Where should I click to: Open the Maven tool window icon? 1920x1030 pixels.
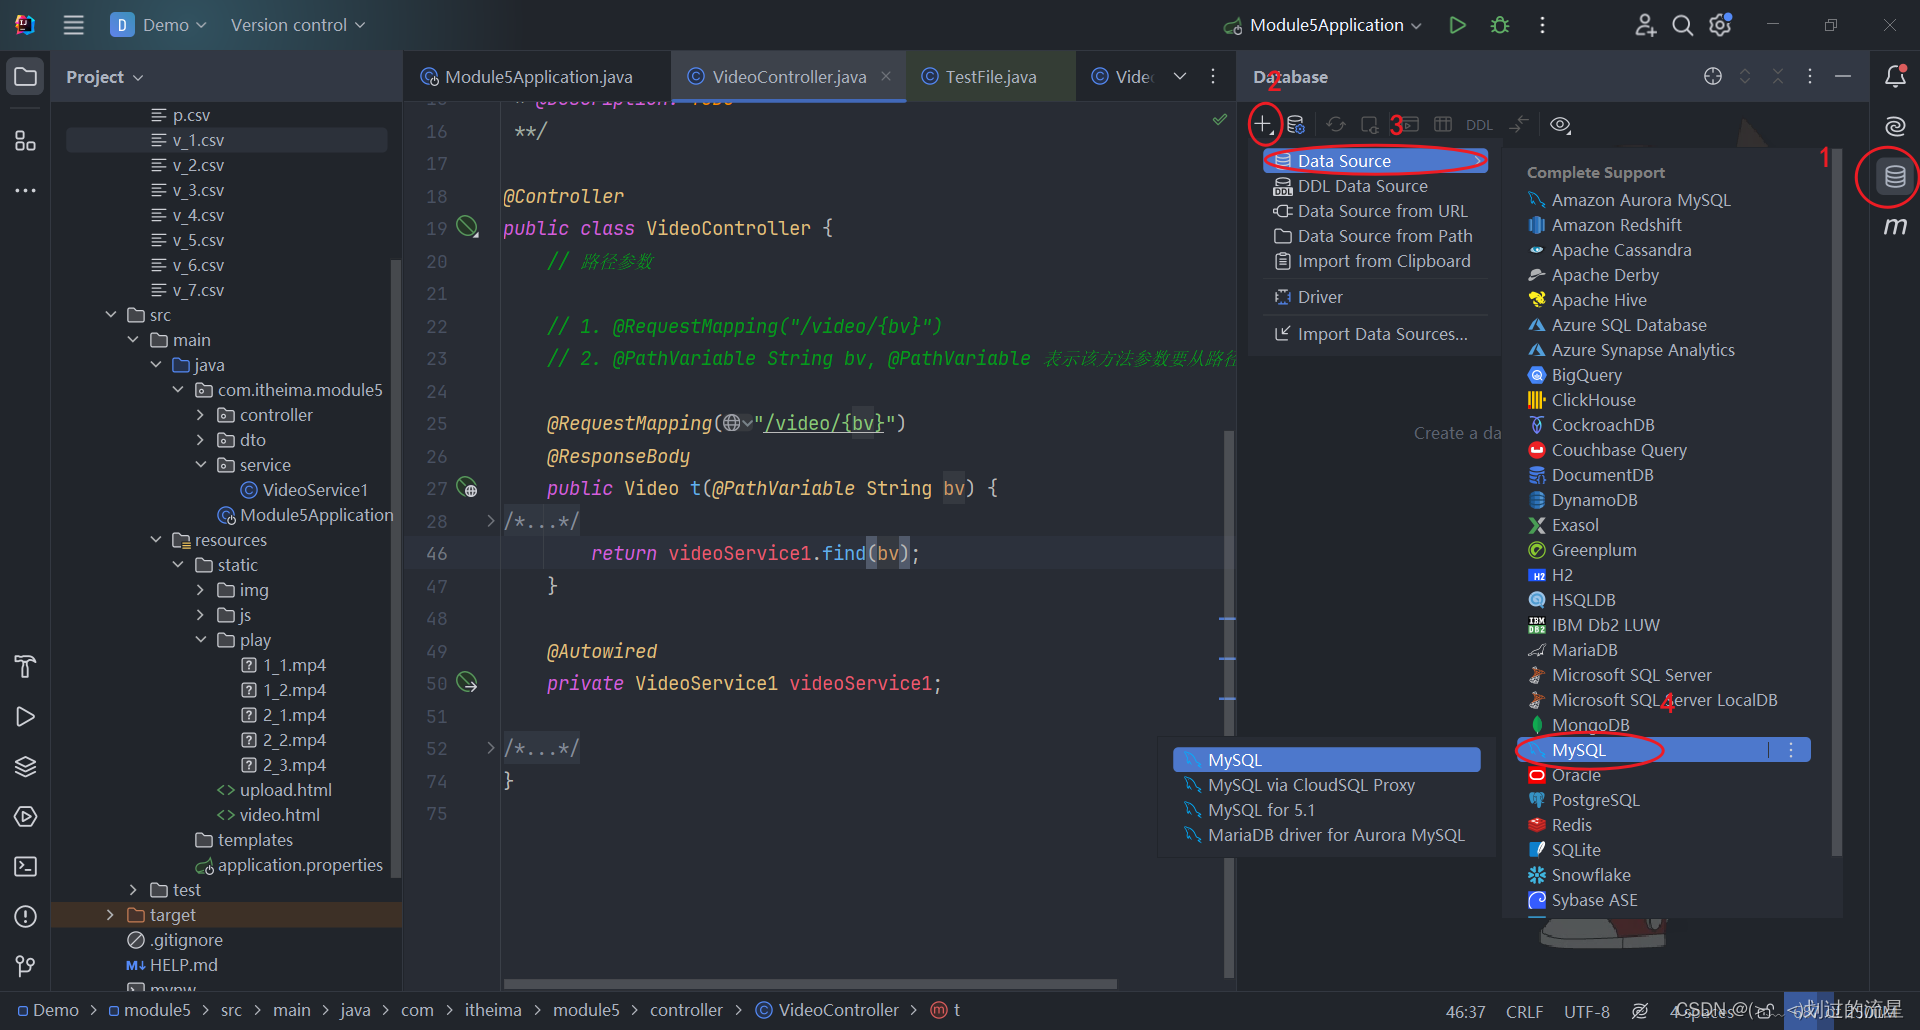coord(1895,227)
